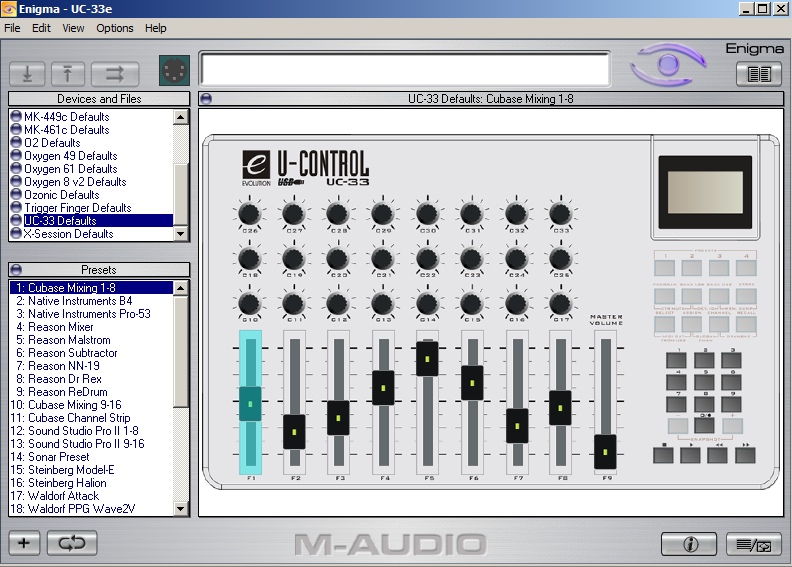Click the highlighted F1 fader handle

click(x=250, y=404)
